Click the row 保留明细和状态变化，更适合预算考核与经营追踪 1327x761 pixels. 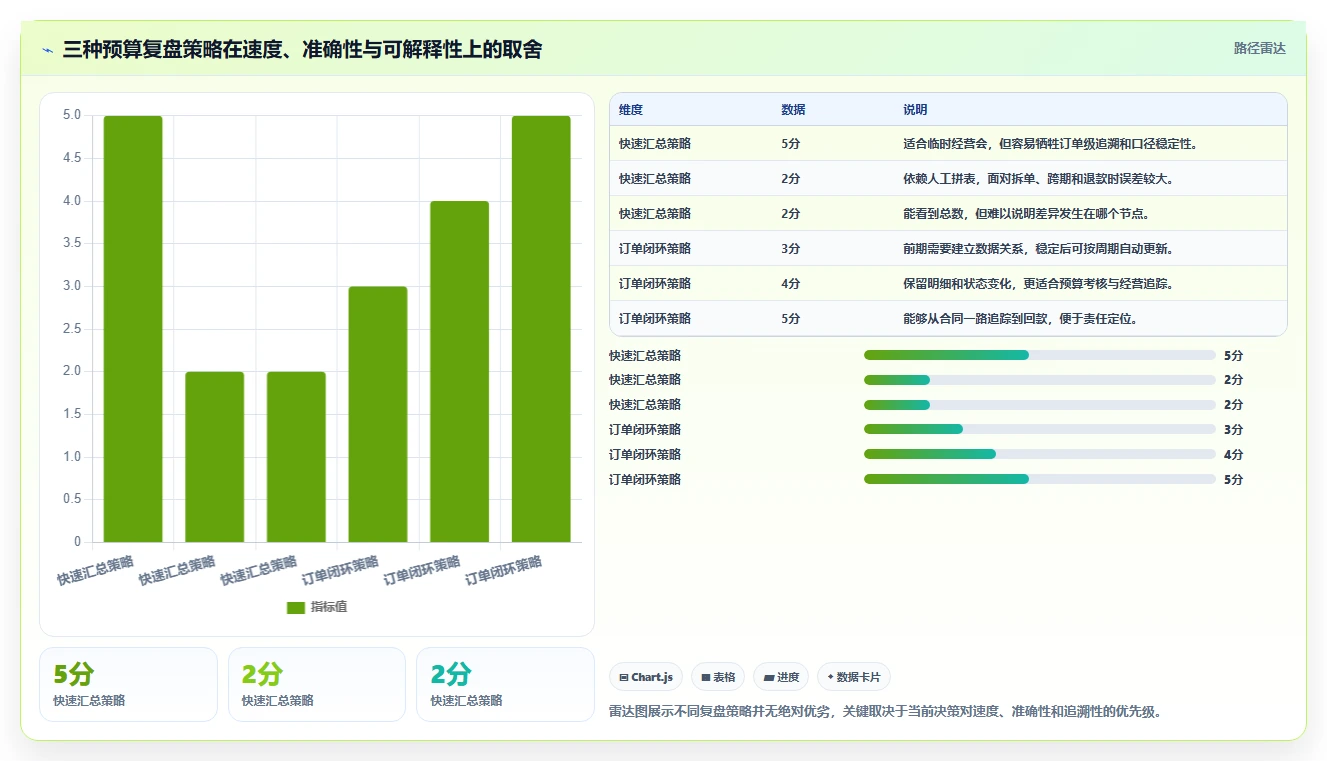coord(948,284)
